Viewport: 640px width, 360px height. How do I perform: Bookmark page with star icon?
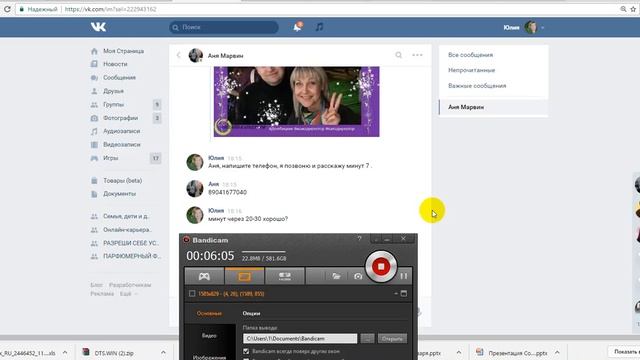633,9
